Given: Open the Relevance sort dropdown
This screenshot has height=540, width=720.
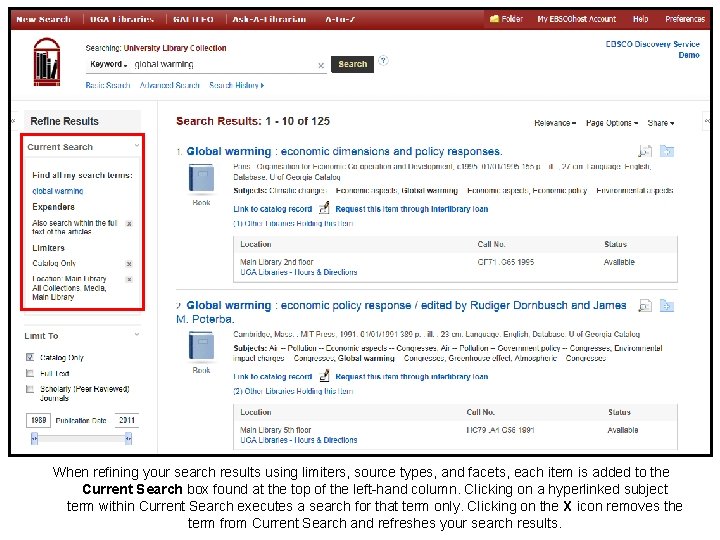Looking at the screenshot, I should point(555,123).
